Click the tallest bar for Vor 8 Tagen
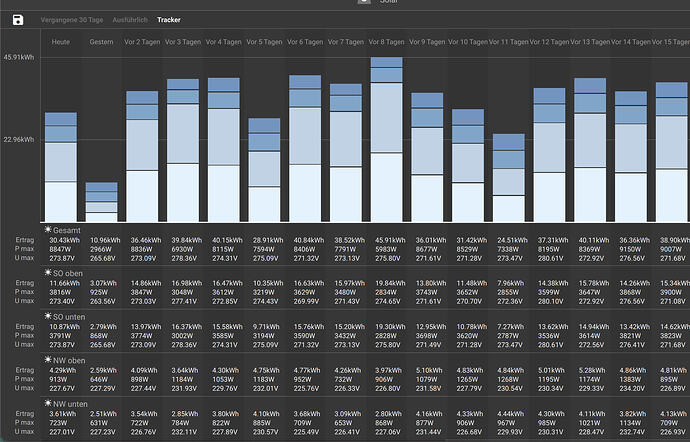Viewport: 690px width, 442px height. [386, 140]
